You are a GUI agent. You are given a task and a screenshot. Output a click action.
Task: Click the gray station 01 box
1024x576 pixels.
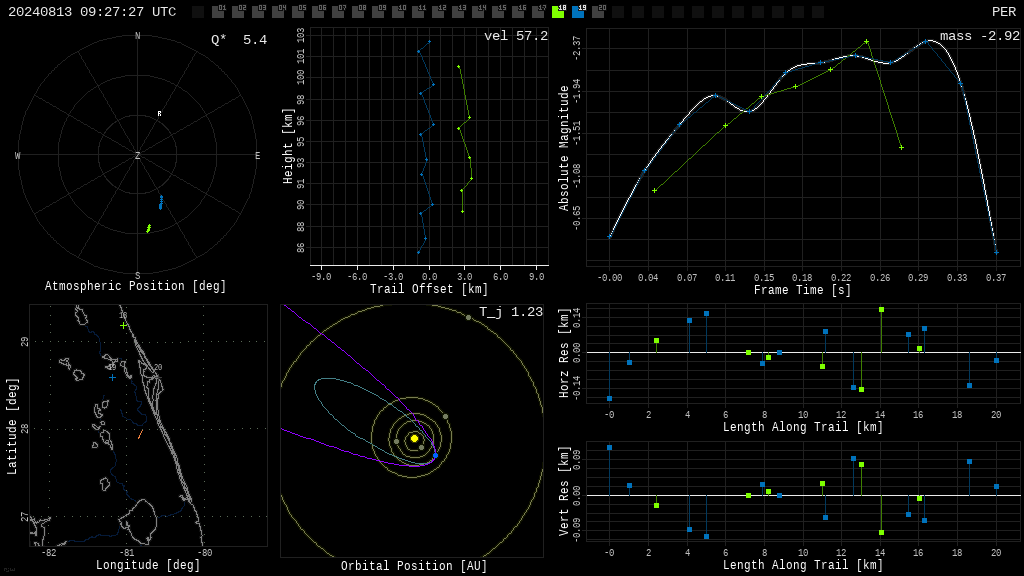219,12
